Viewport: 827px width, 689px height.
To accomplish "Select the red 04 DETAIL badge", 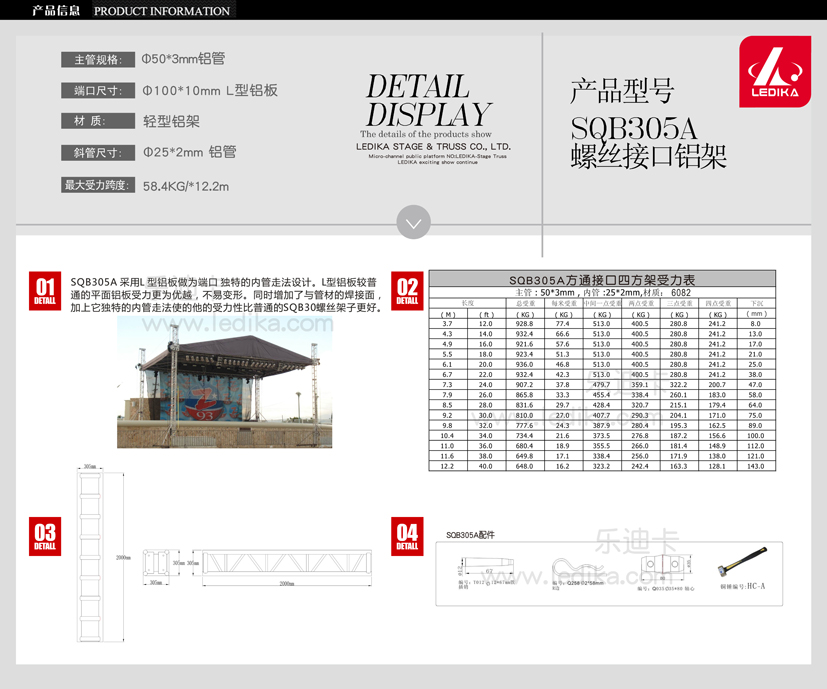I will (x=407, y=536).
